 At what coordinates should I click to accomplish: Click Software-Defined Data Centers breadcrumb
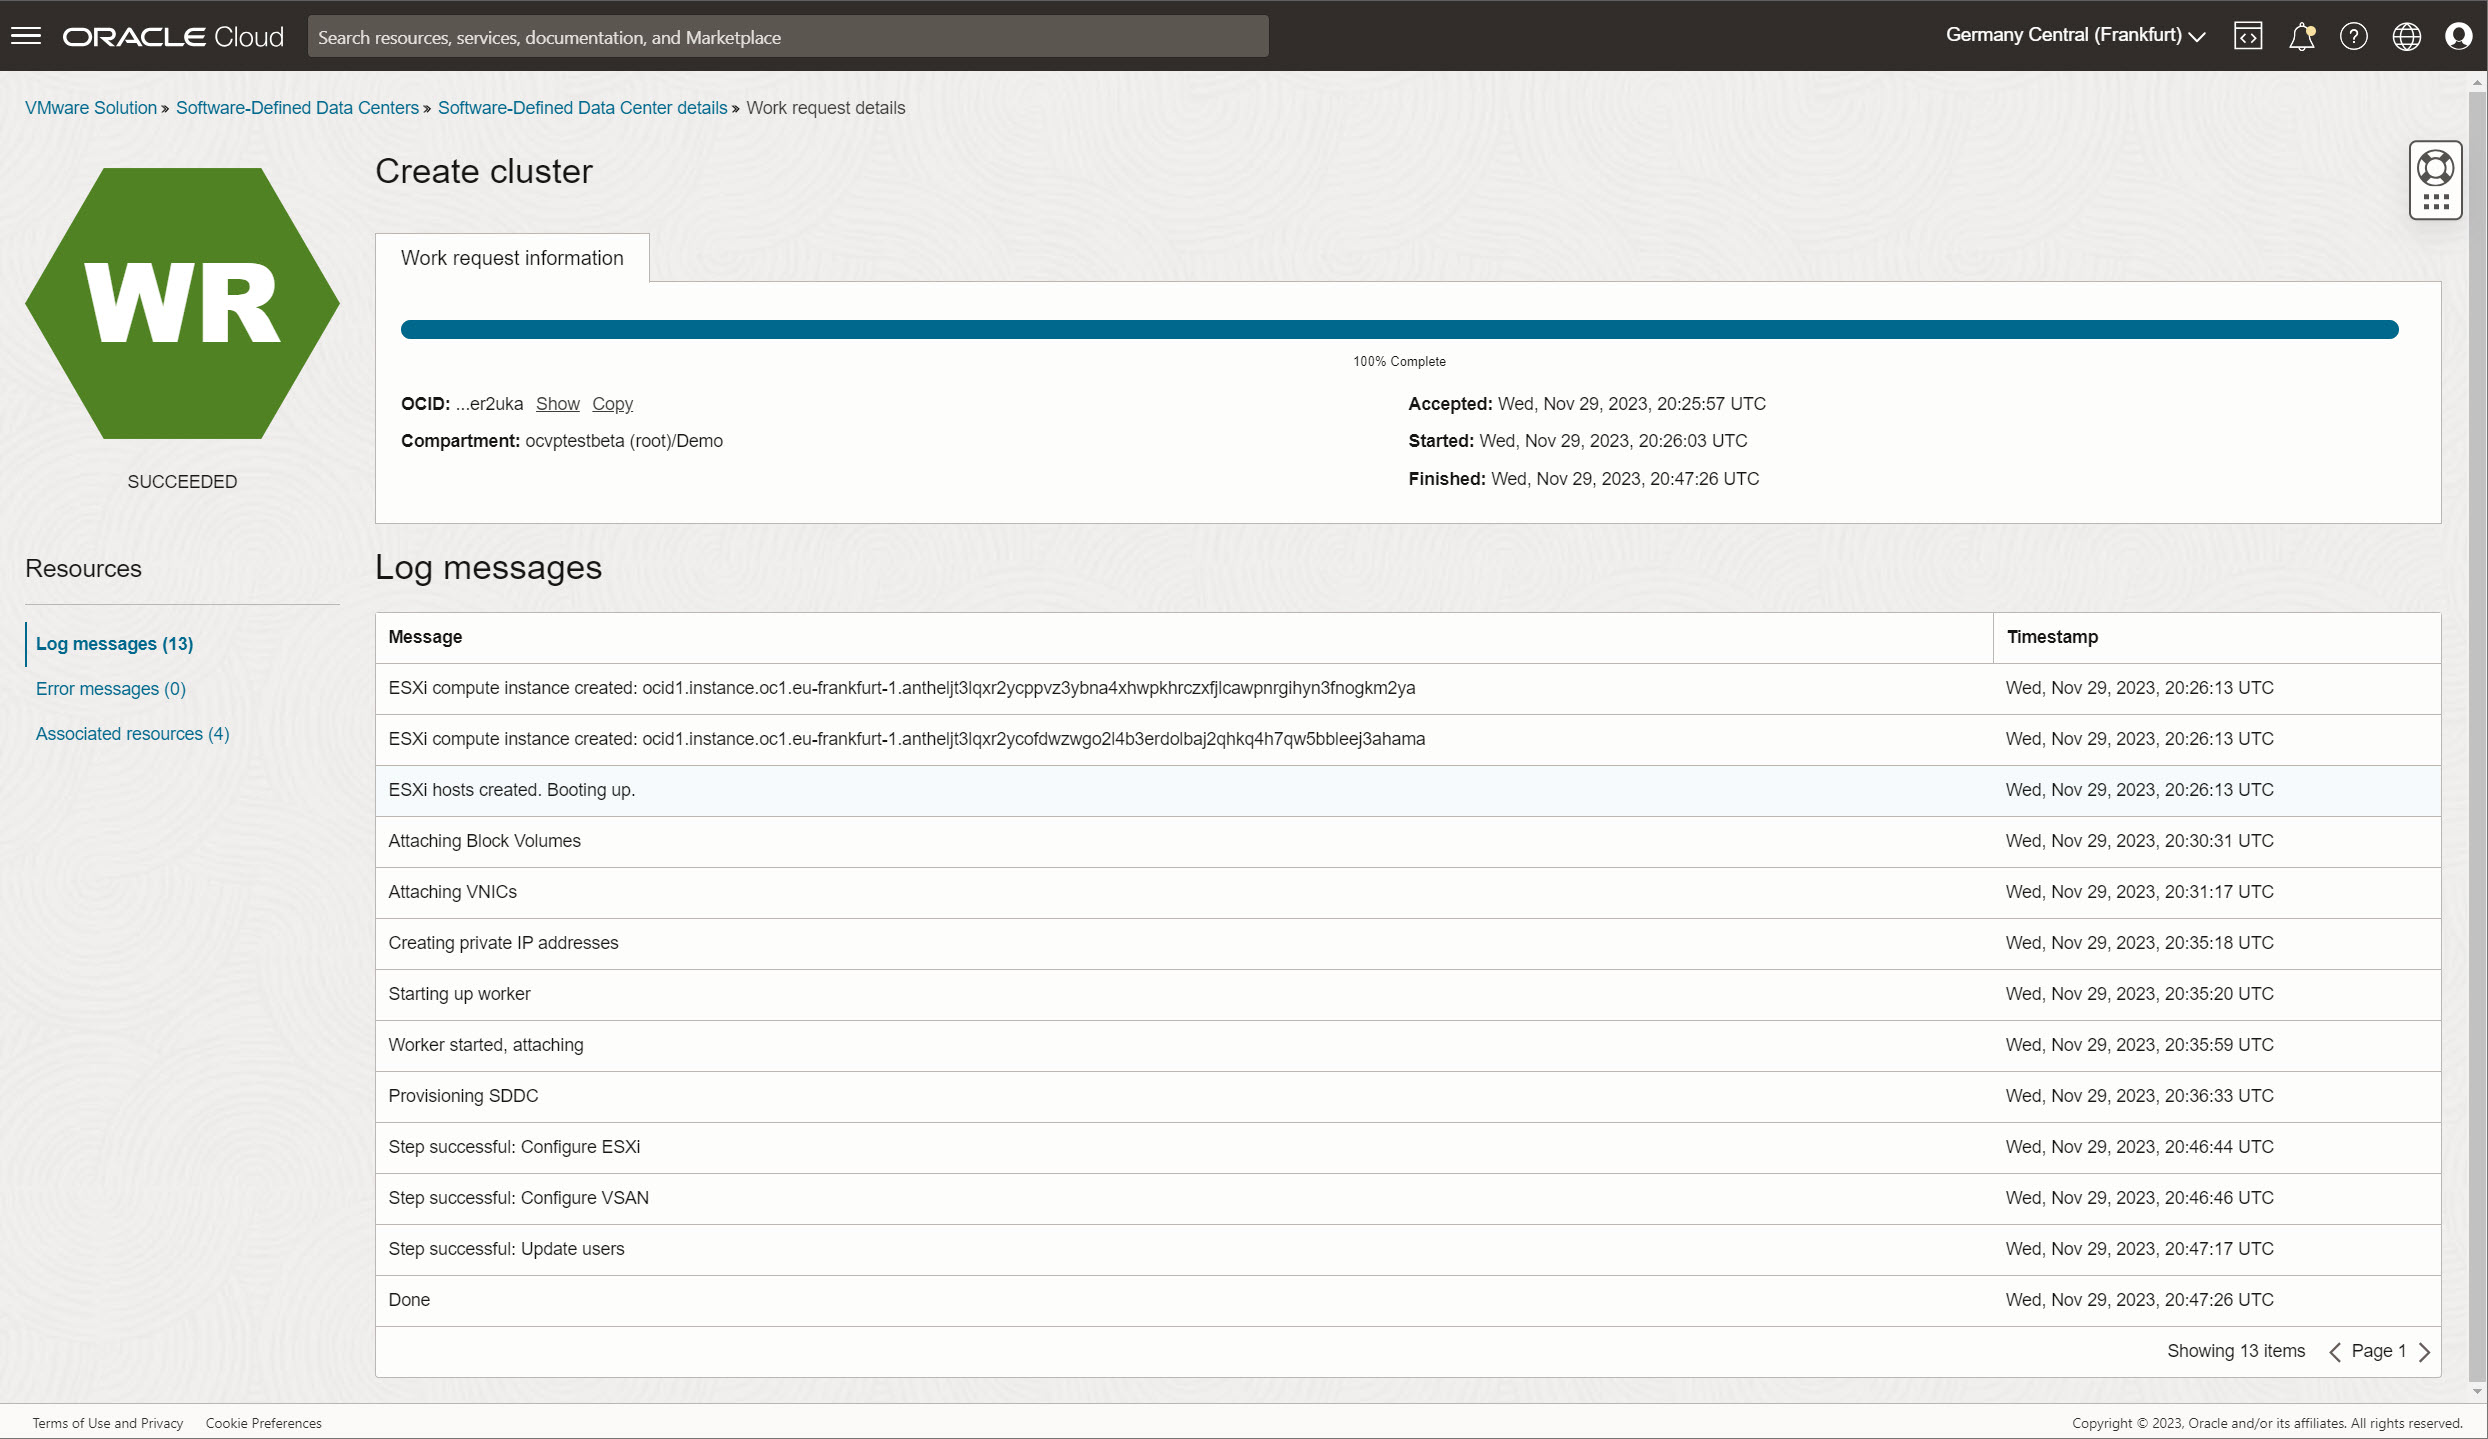(x=296, y=108)
